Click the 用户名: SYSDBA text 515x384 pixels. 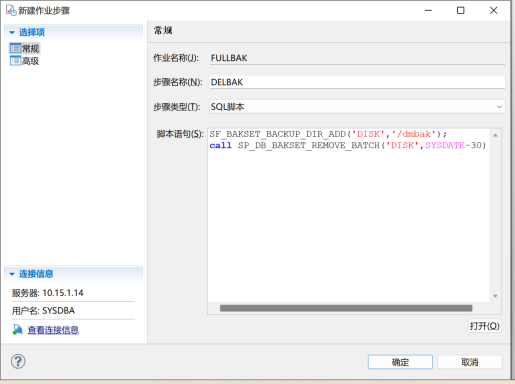[x=43, y=311]
